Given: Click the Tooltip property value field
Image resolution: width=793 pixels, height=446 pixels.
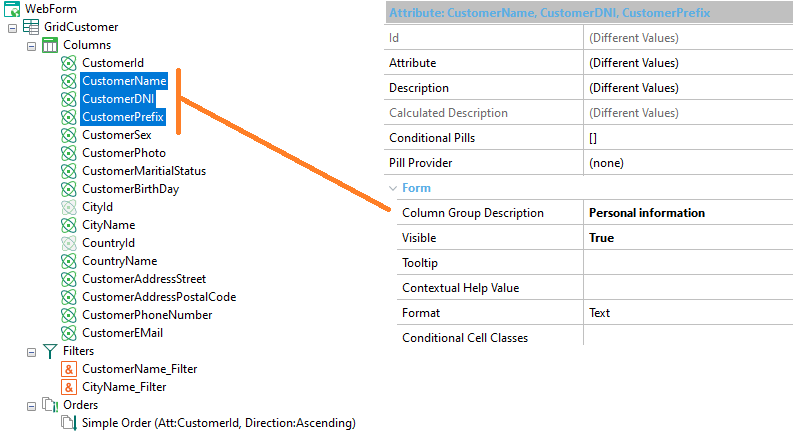Looking at the screenshot, I should point(688,263).
